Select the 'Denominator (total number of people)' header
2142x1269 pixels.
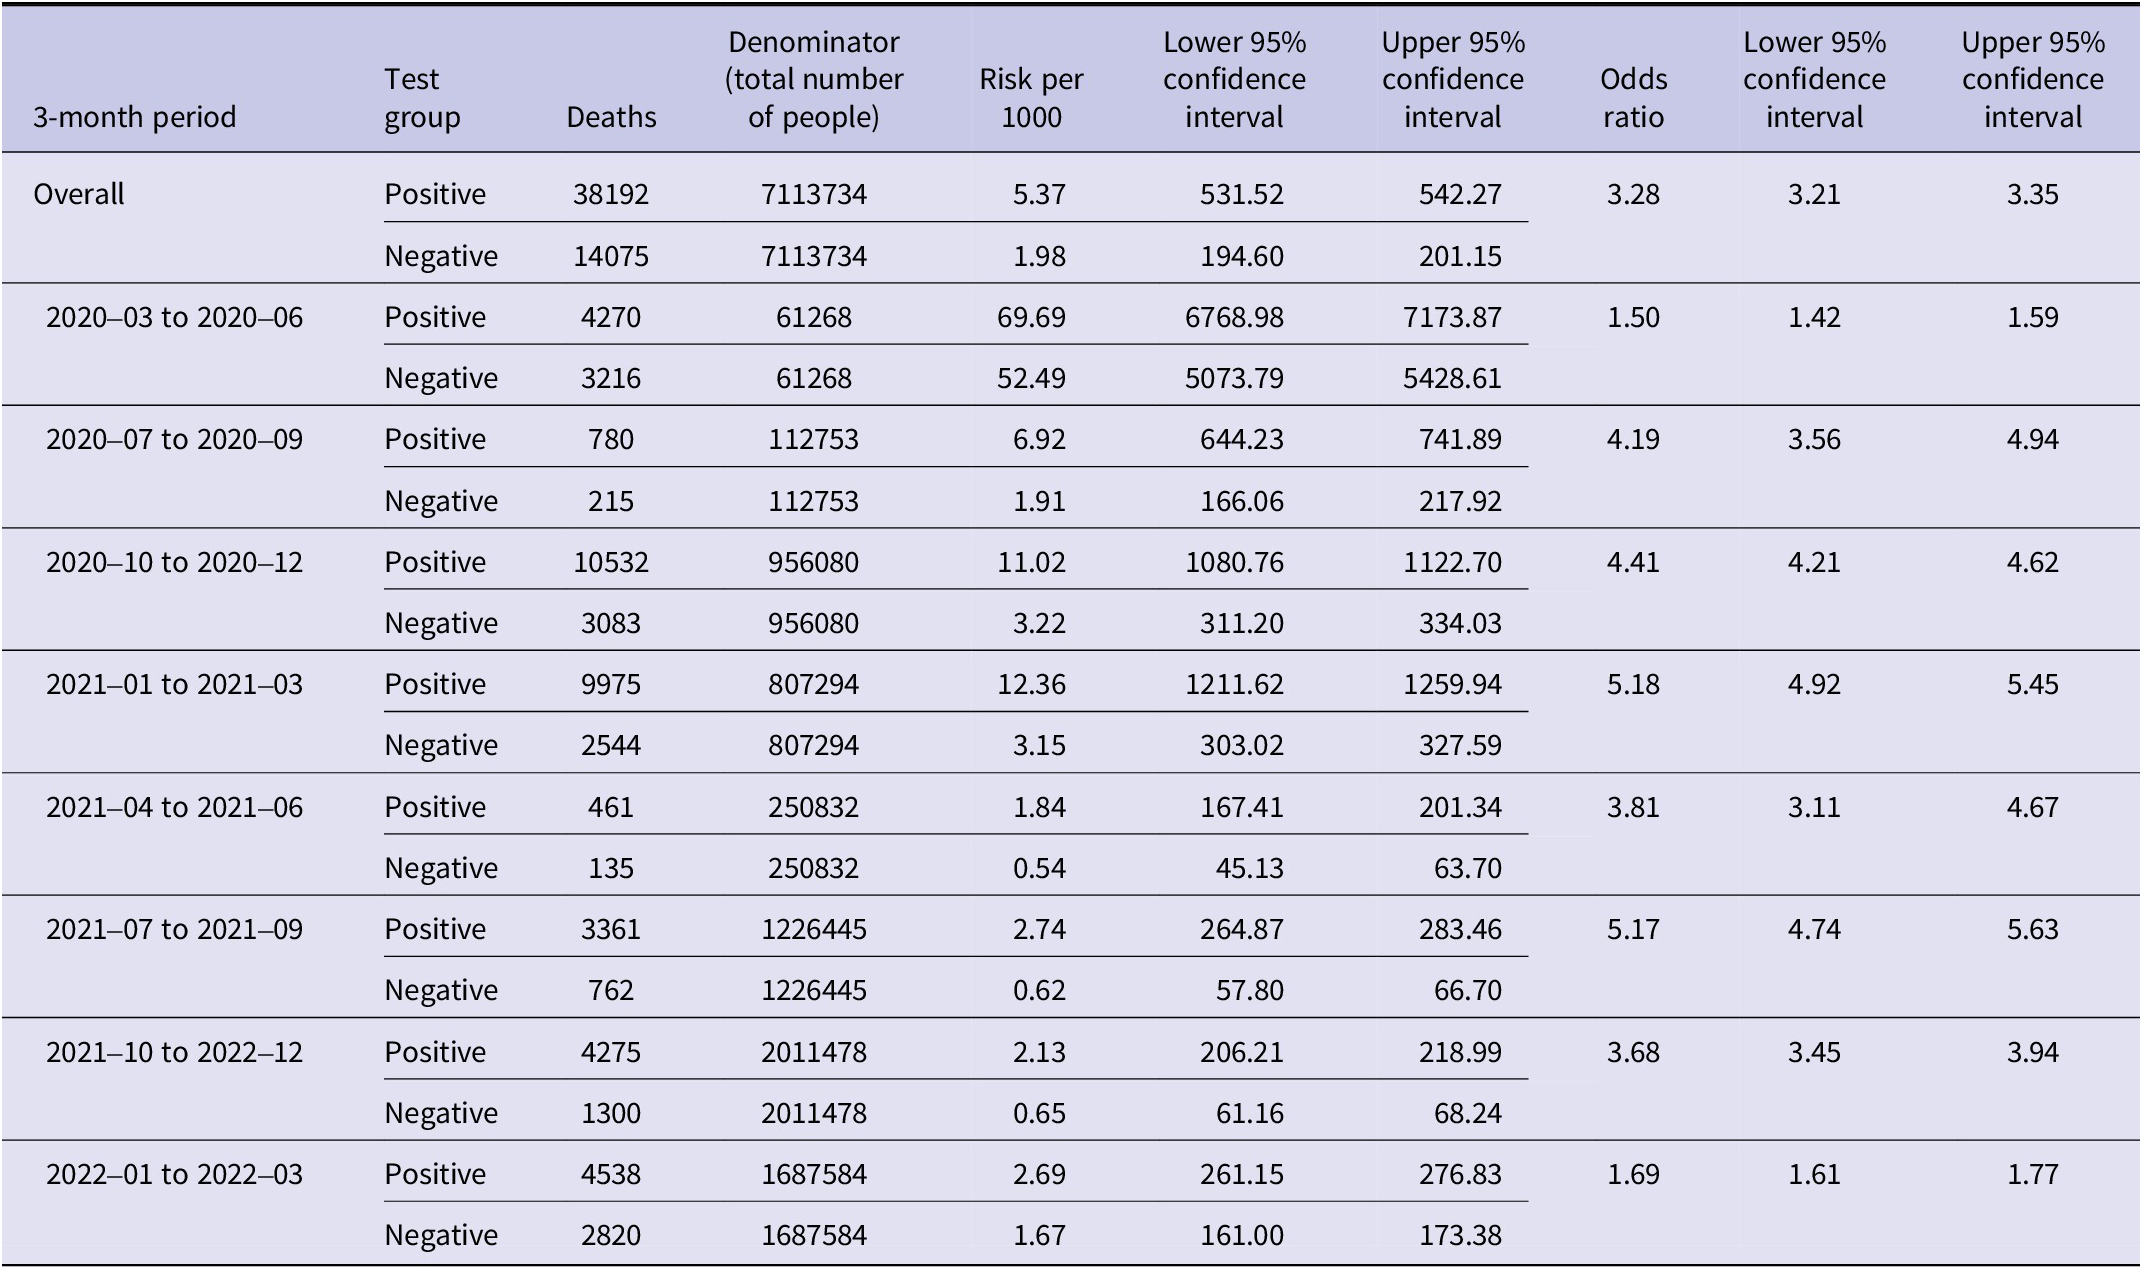pyautogui.click(x=814, y=79)
